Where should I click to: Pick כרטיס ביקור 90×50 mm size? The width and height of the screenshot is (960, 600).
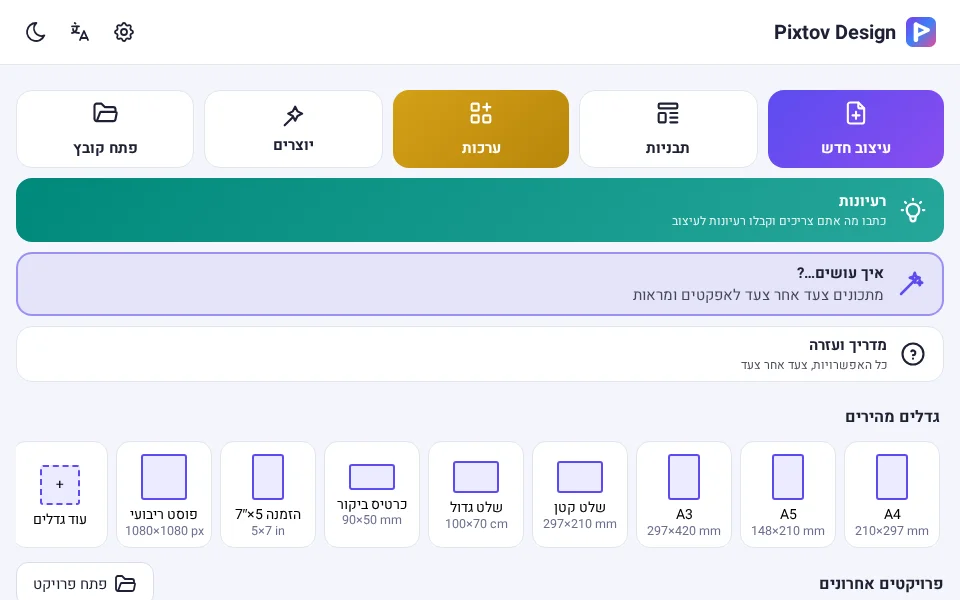point(372,495)
